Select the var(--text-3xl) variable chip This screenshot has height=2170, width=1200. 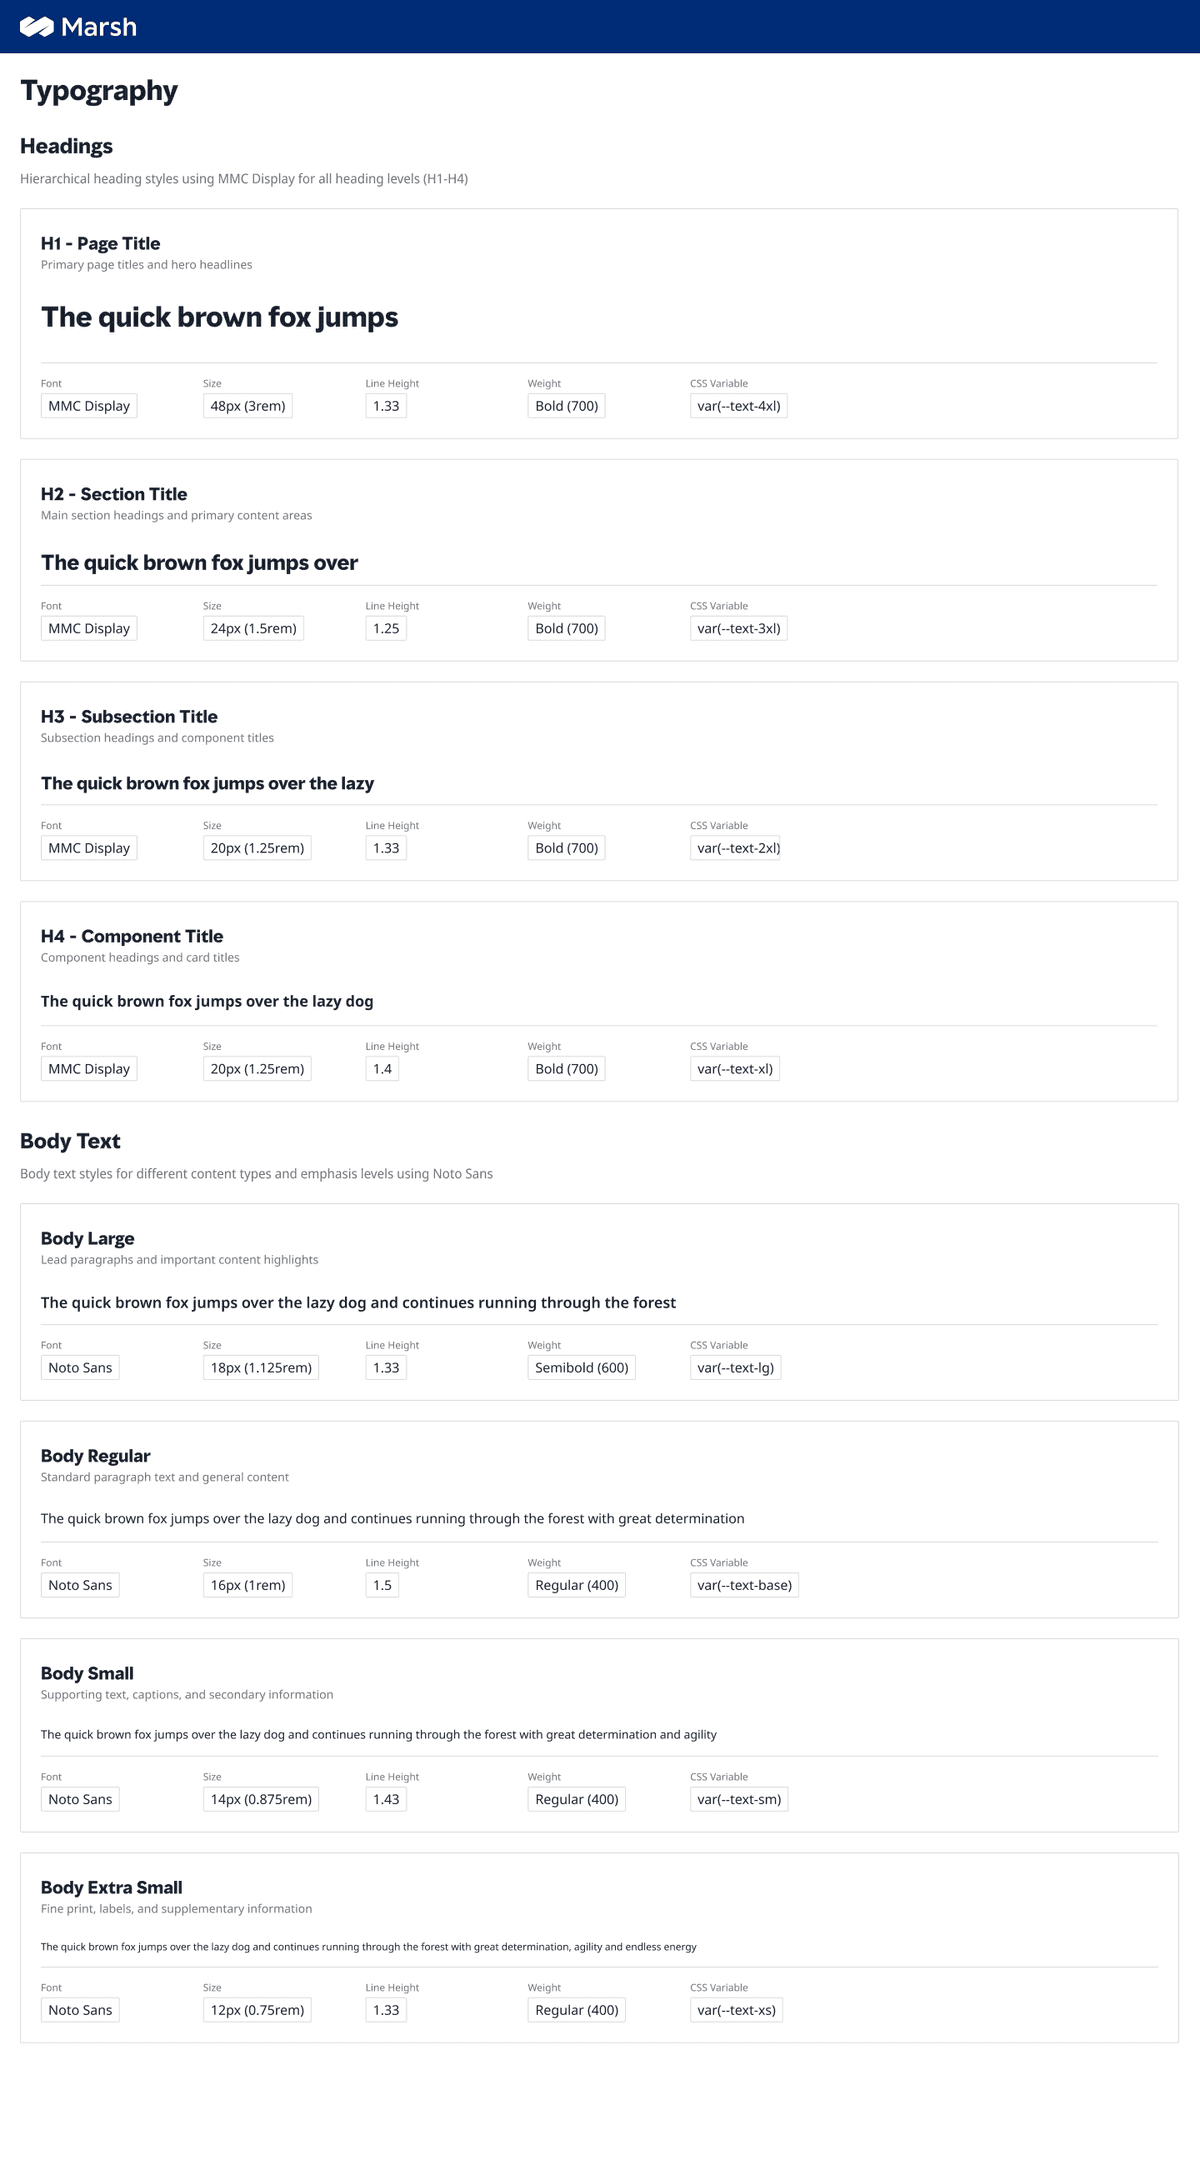[739, 628]
